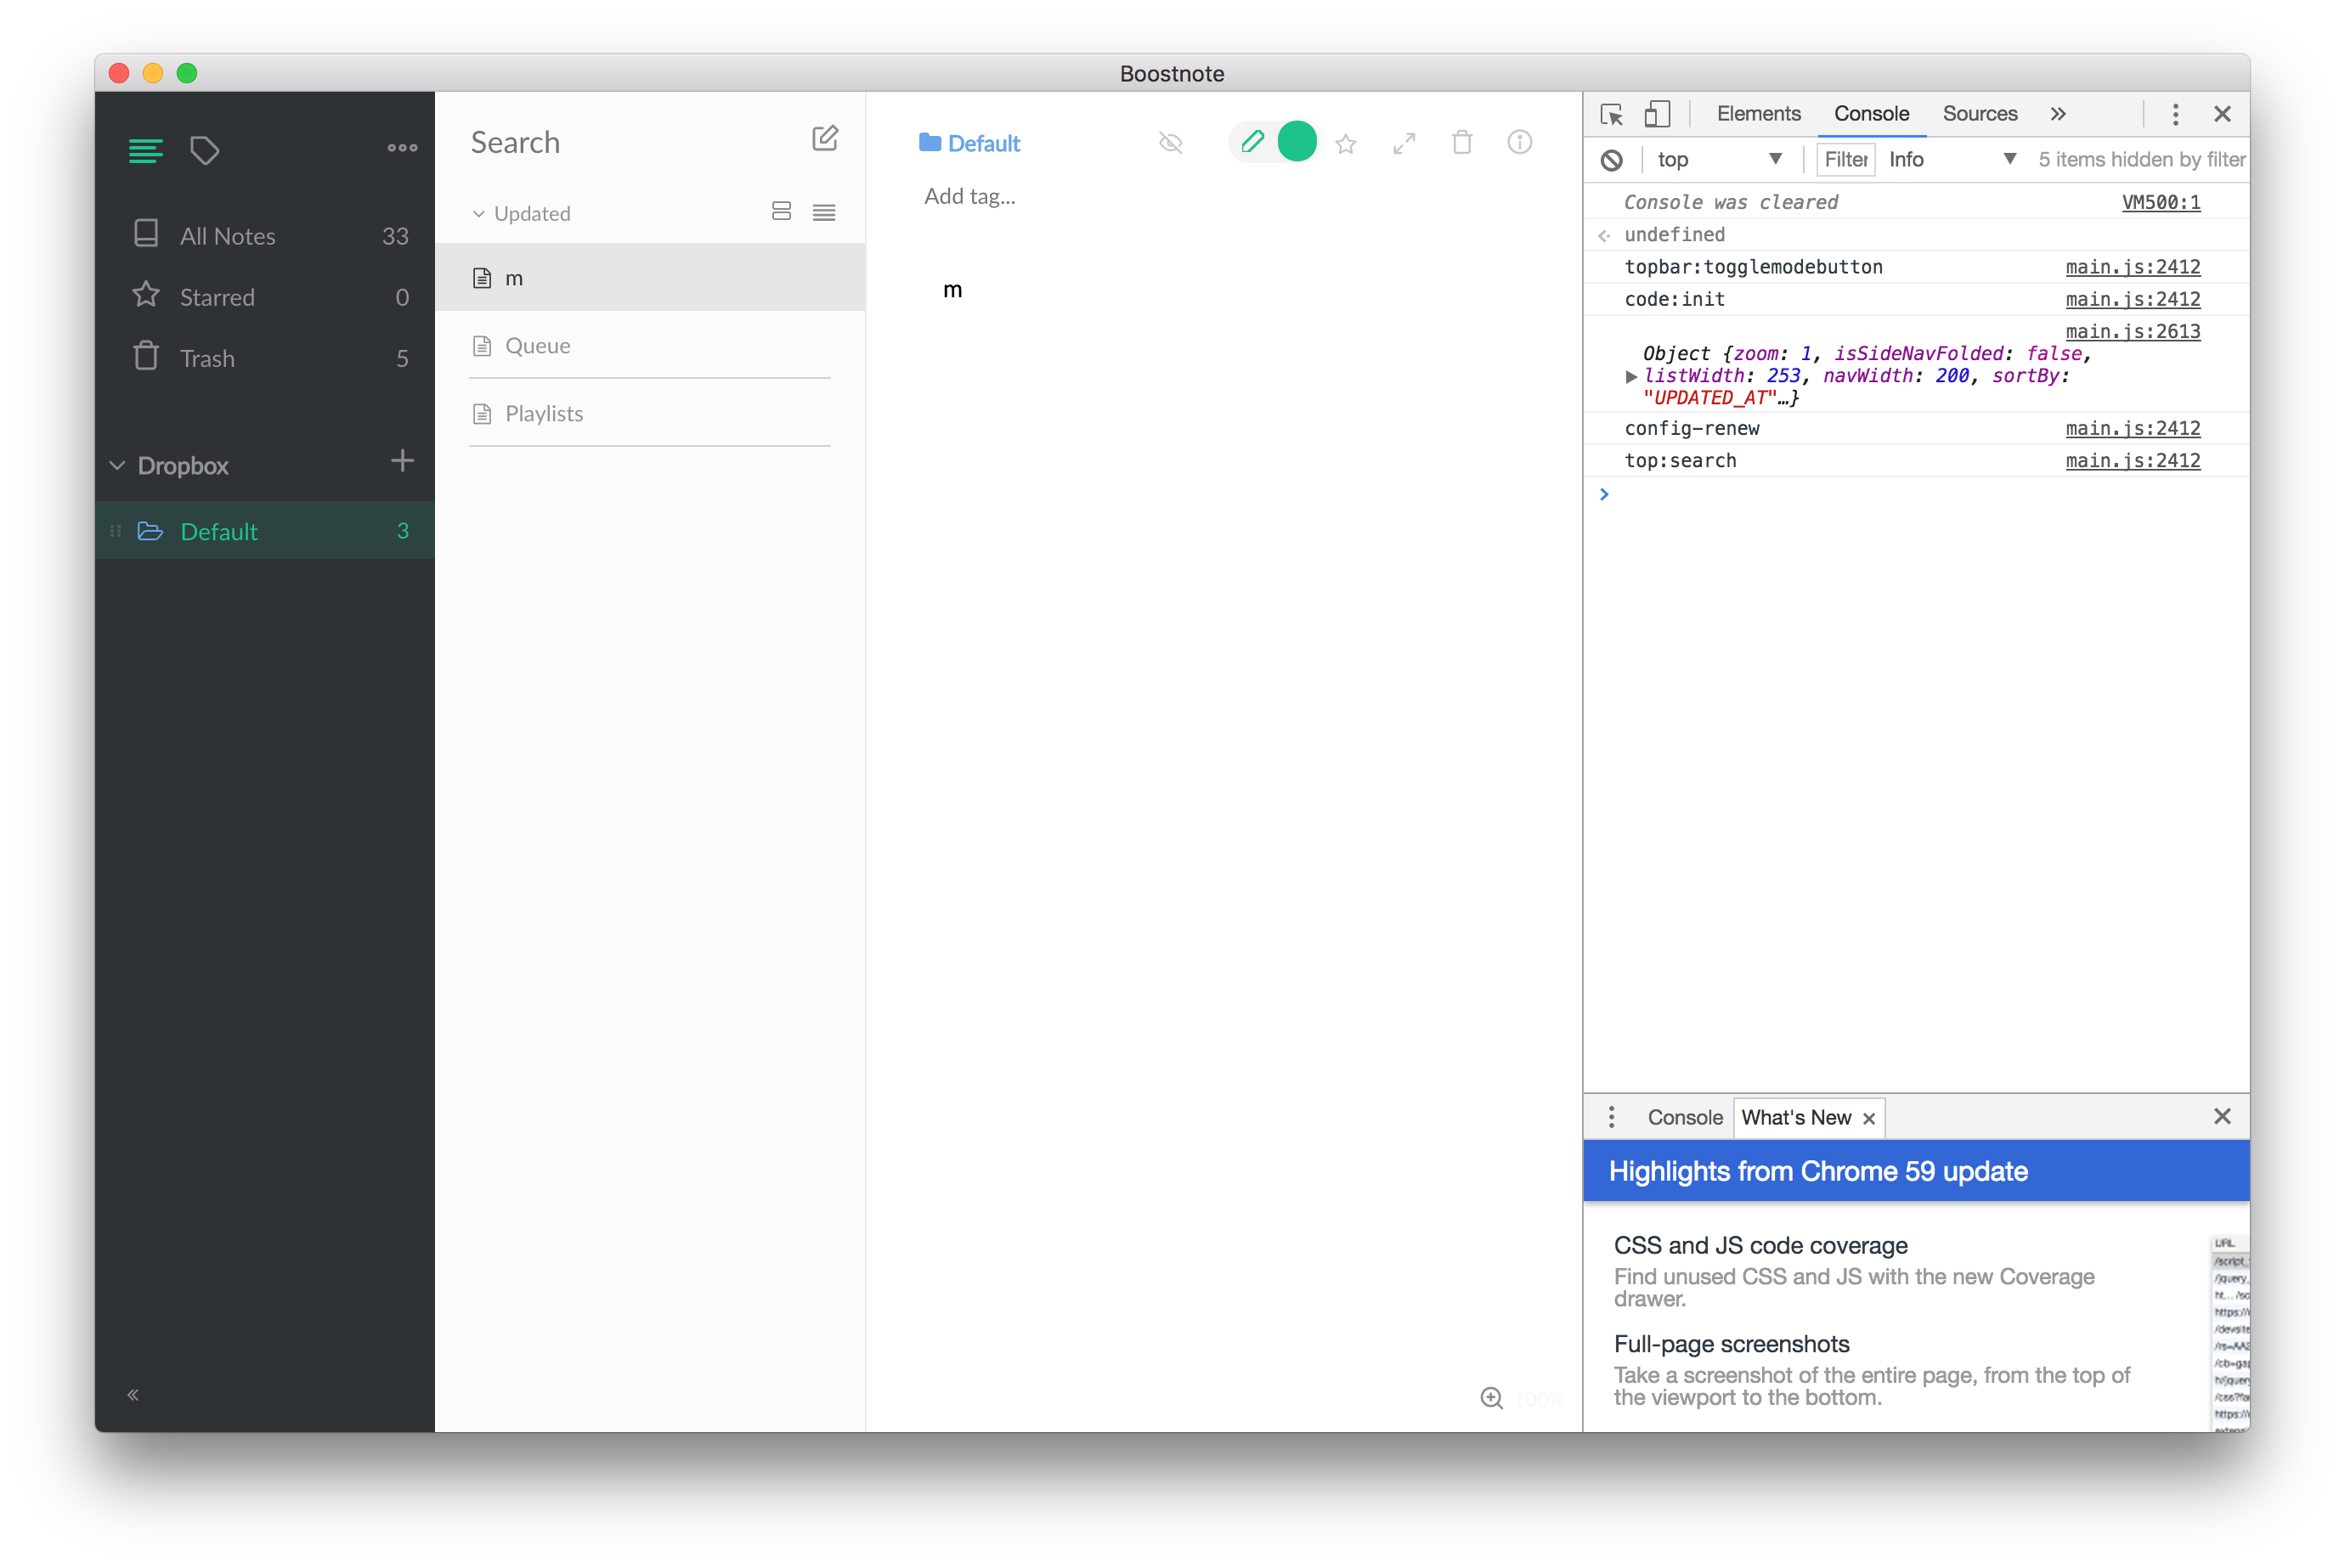Star the current note

pos(1346,144)
